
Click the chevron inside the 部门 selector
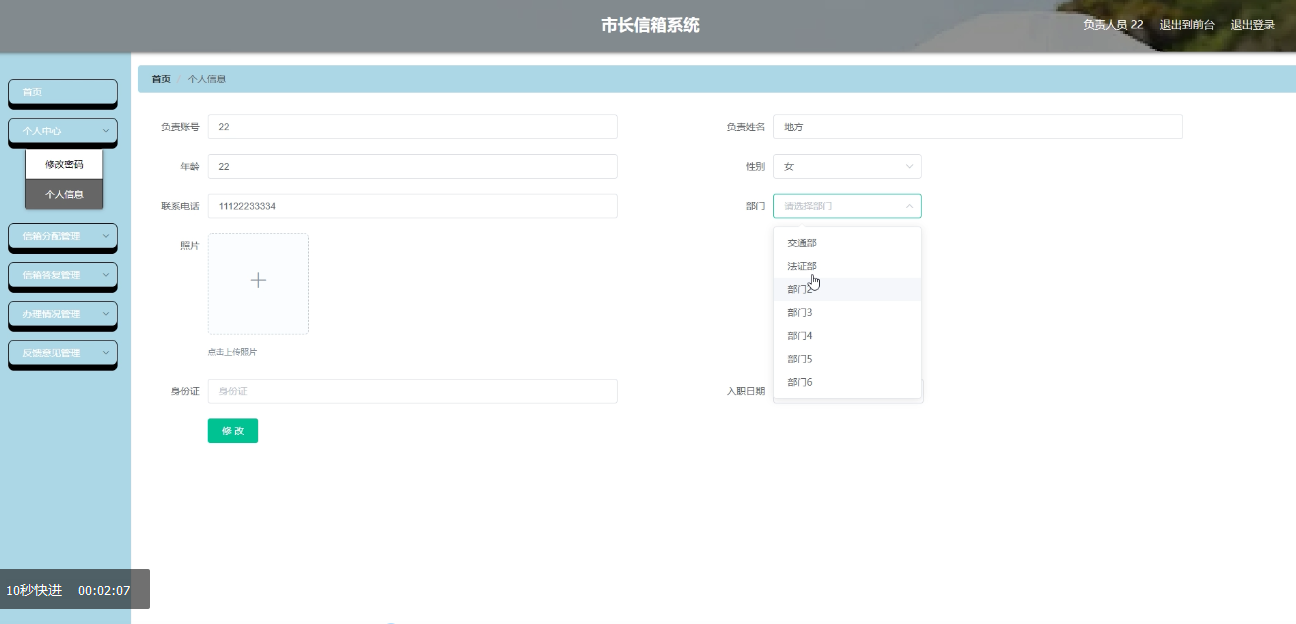point(909,206)
